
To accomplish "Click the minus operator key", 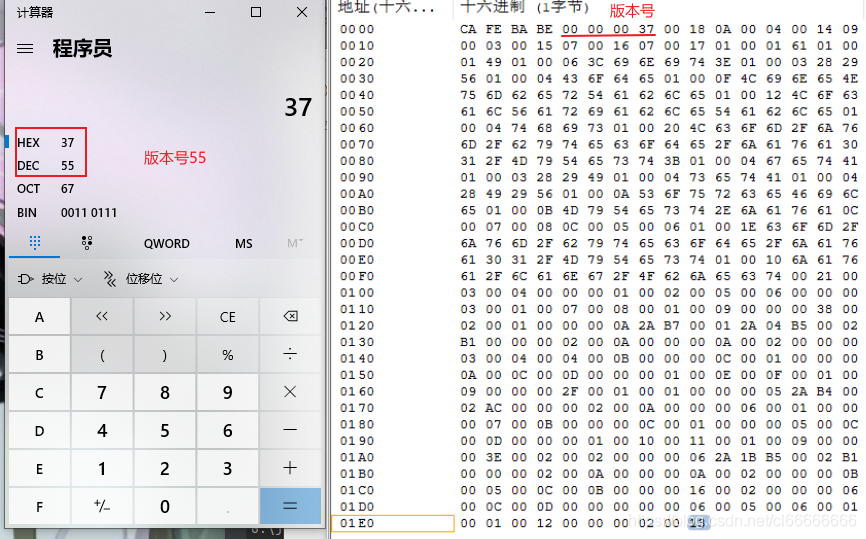I will click(290, 430).
